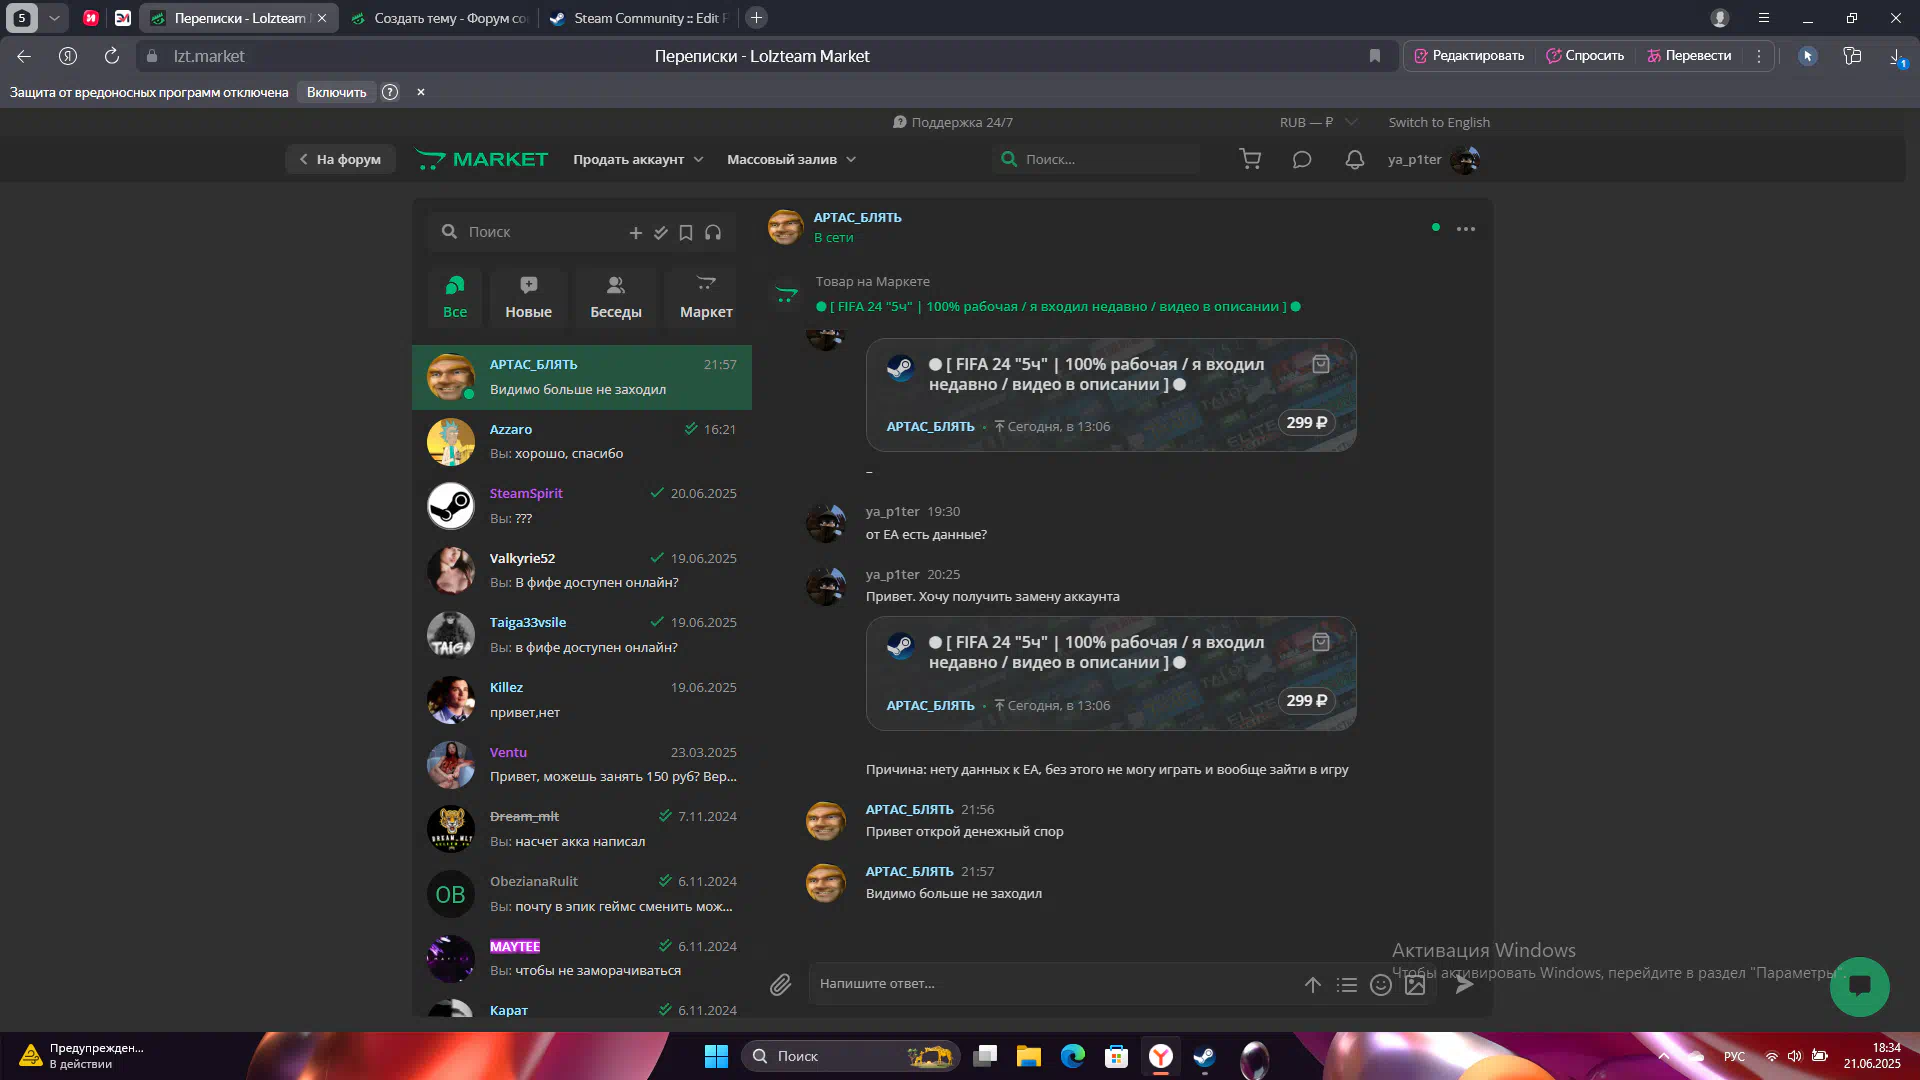Viewport: 1920px width, 1080px height.
Task: Open the three-dots menu in chat header
Action: point(1466,229)
